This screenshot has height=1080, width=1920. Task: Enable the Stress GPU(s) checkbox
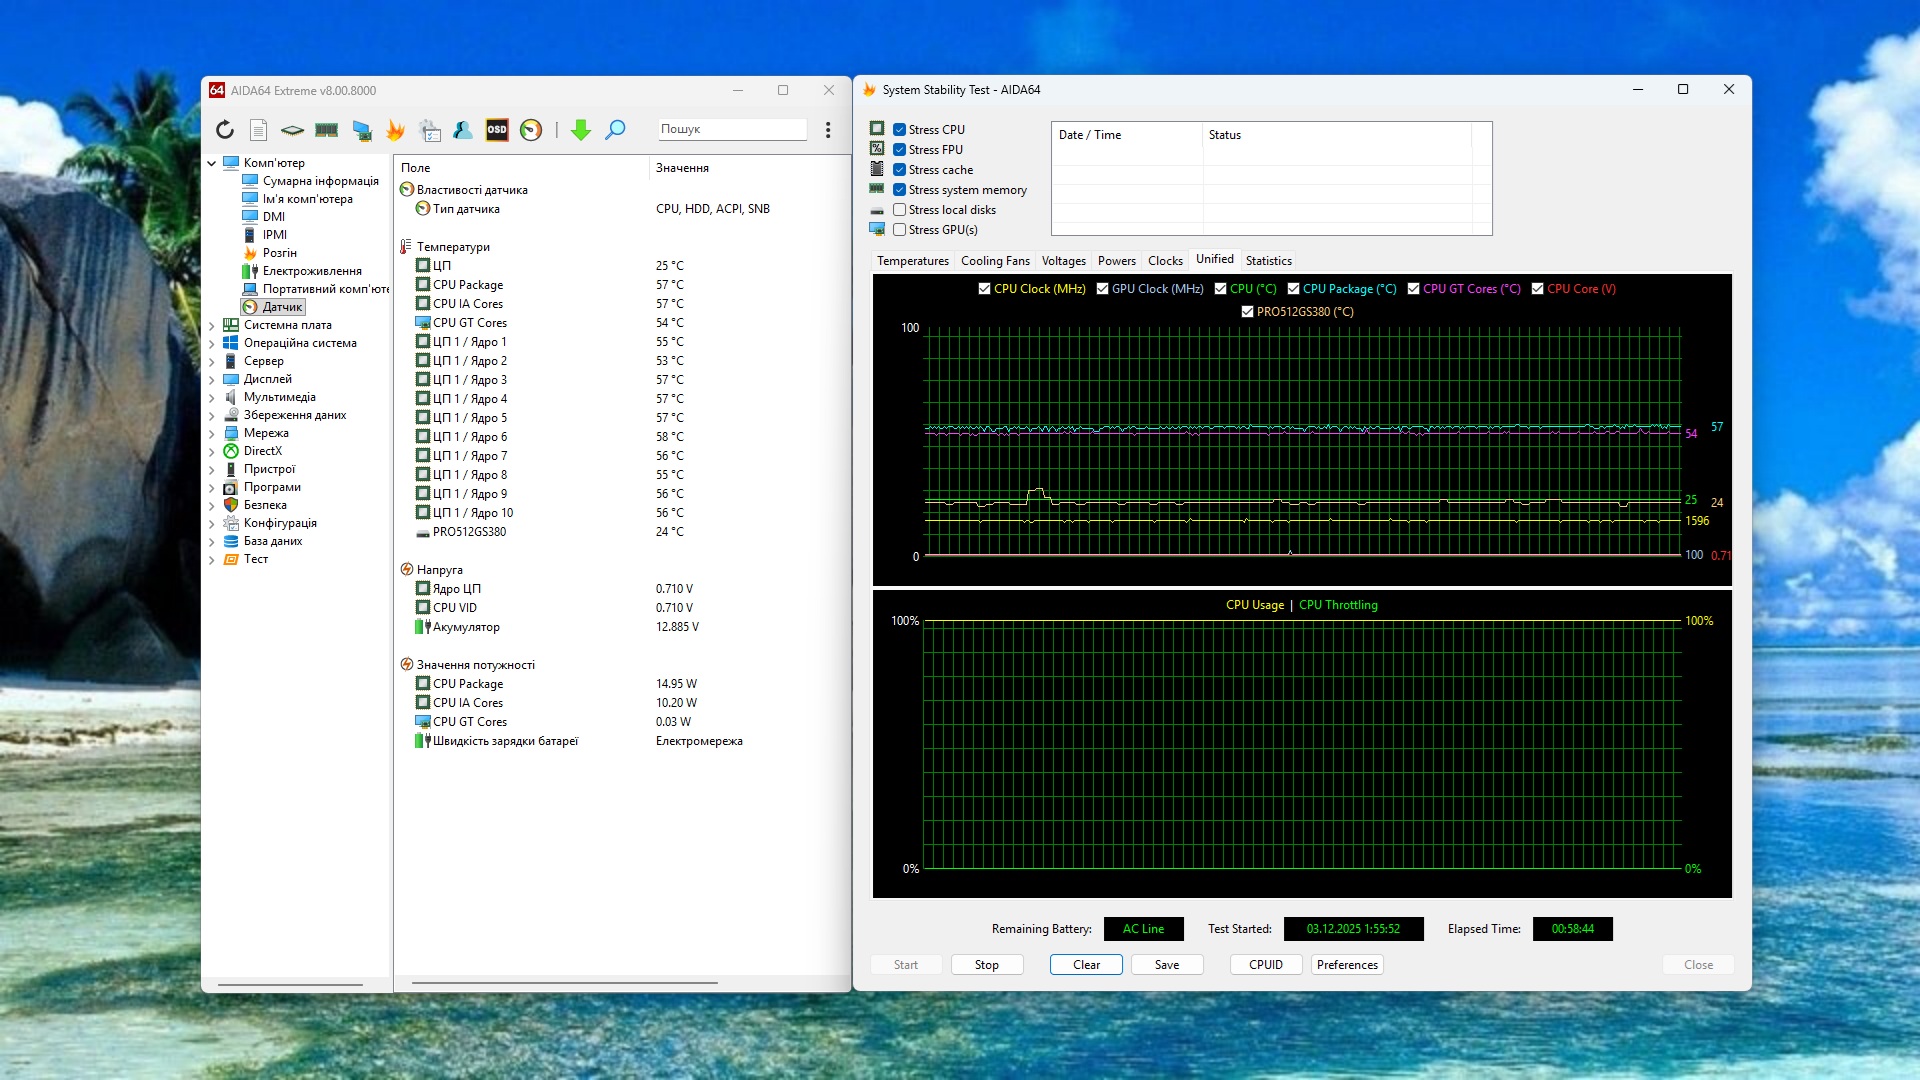coord(900,230)
